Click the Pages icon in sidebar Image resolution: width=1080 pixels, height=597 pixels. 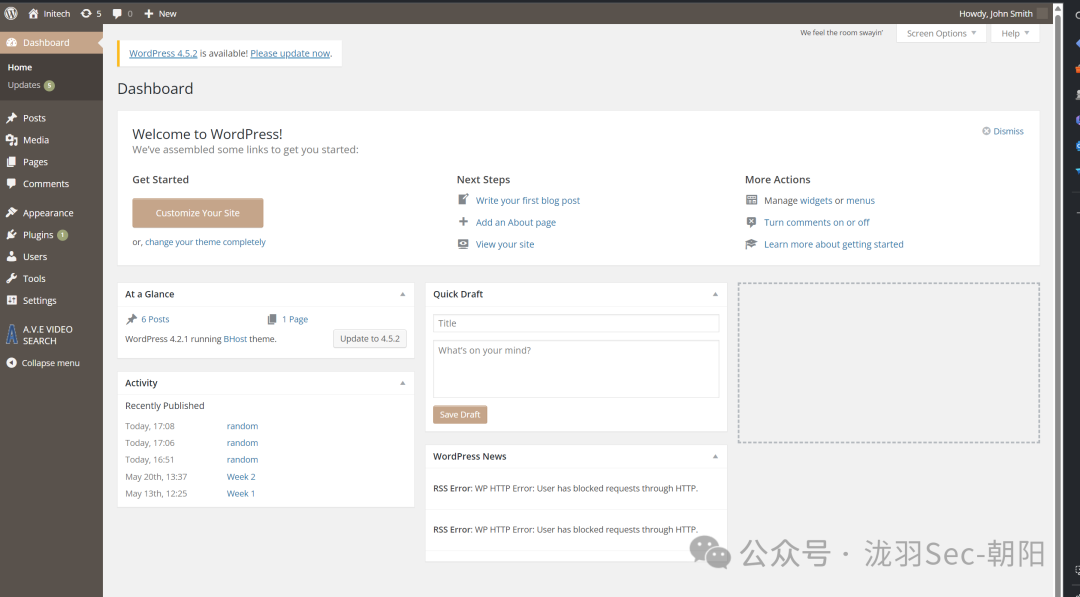coord(12,162)
